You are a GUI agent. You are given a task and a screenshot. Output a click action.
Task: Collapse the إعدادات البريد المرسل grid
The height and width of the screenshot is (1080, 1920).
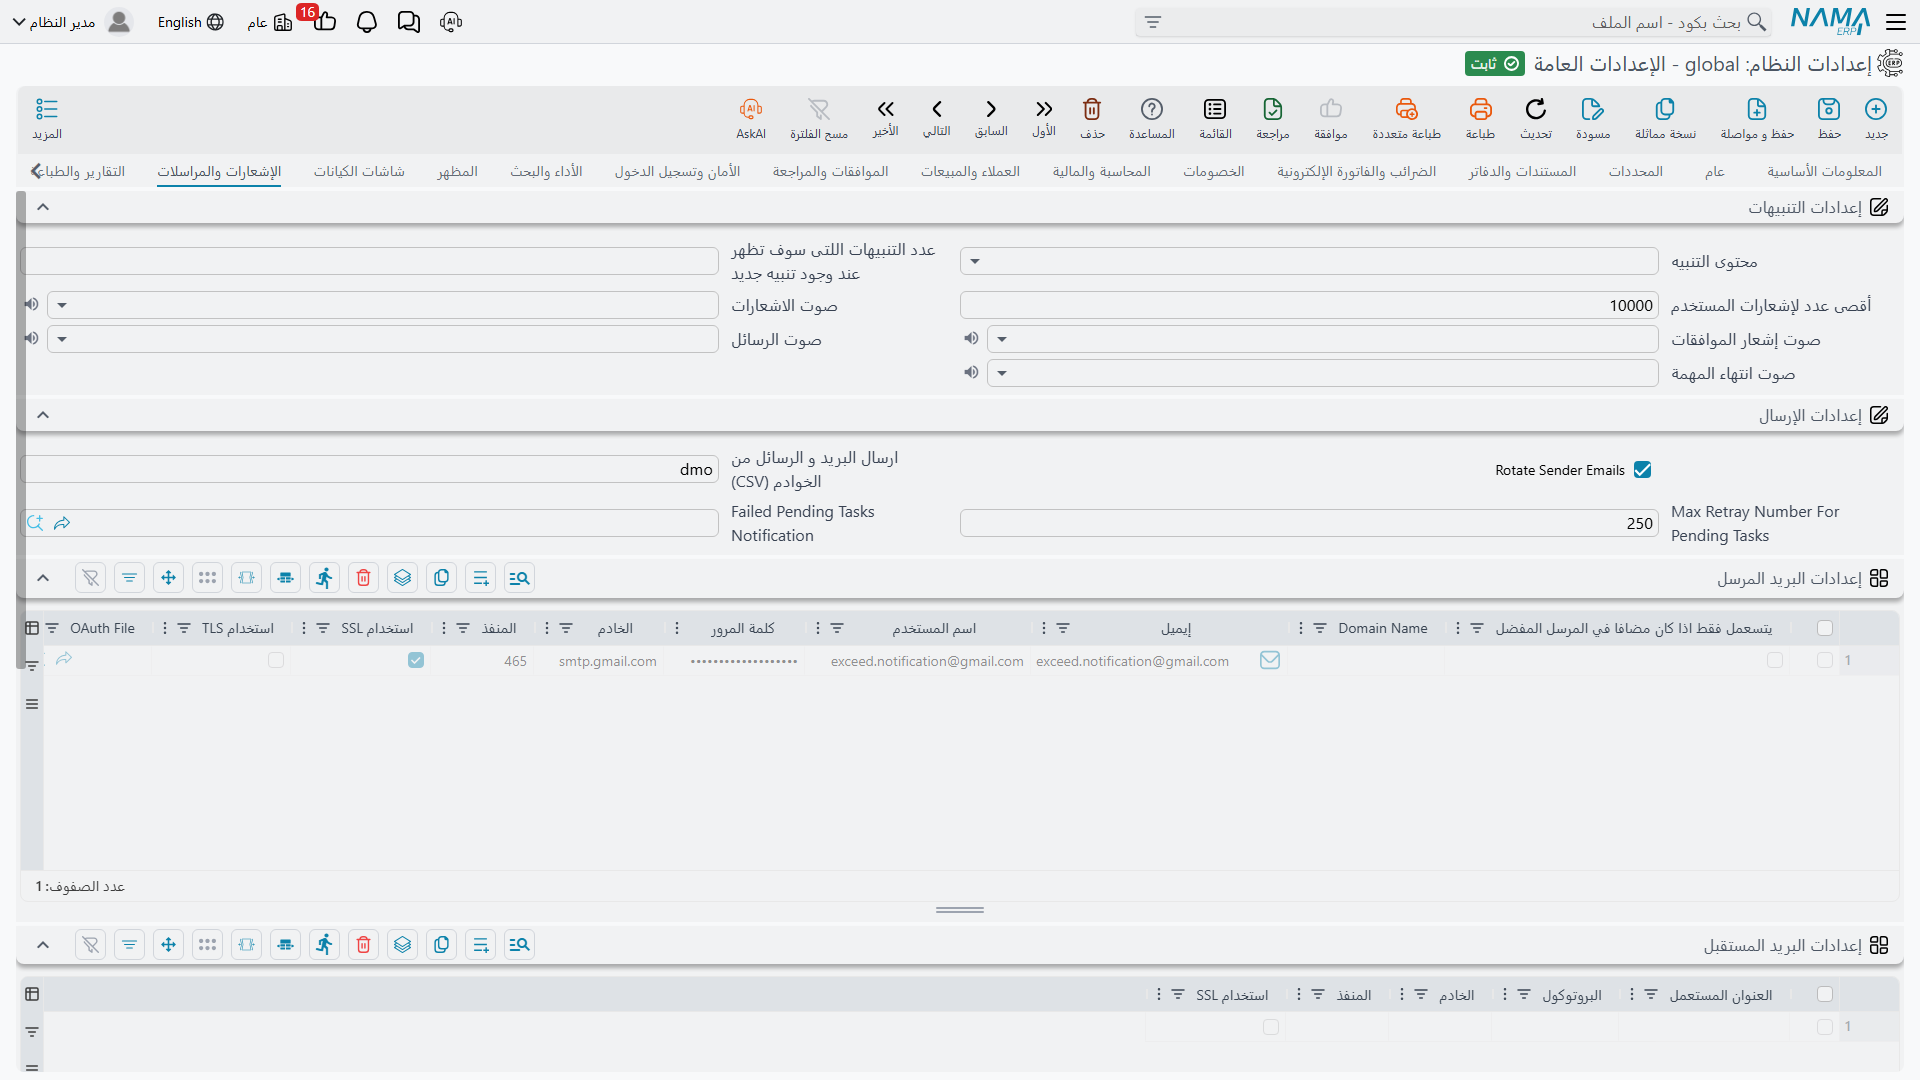point(43,578)
